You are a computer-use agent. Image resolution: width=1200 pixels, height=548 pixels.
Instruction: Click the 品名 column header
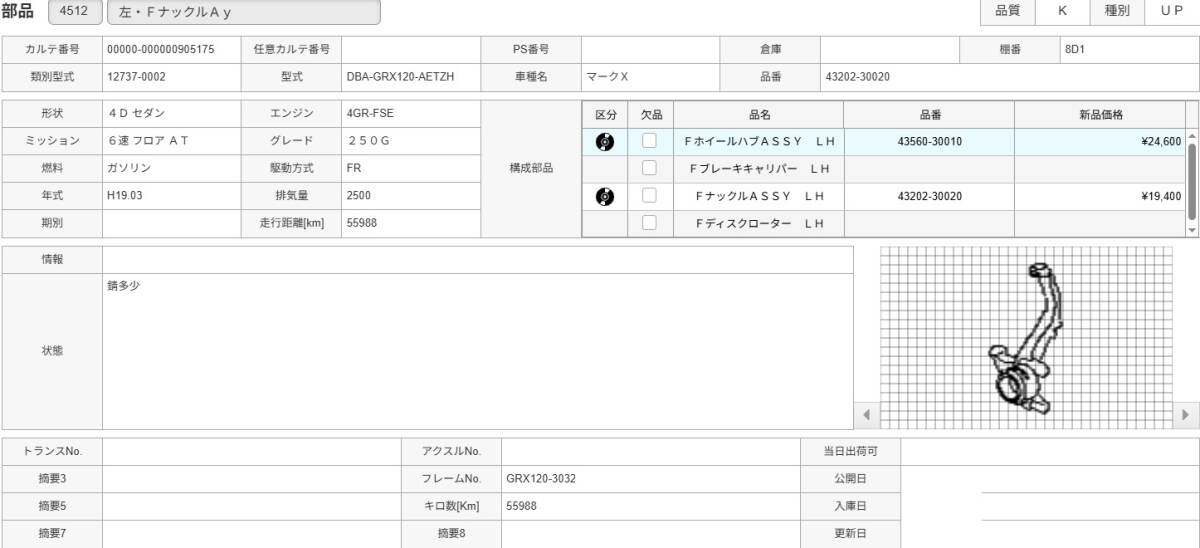coord(759,115)
